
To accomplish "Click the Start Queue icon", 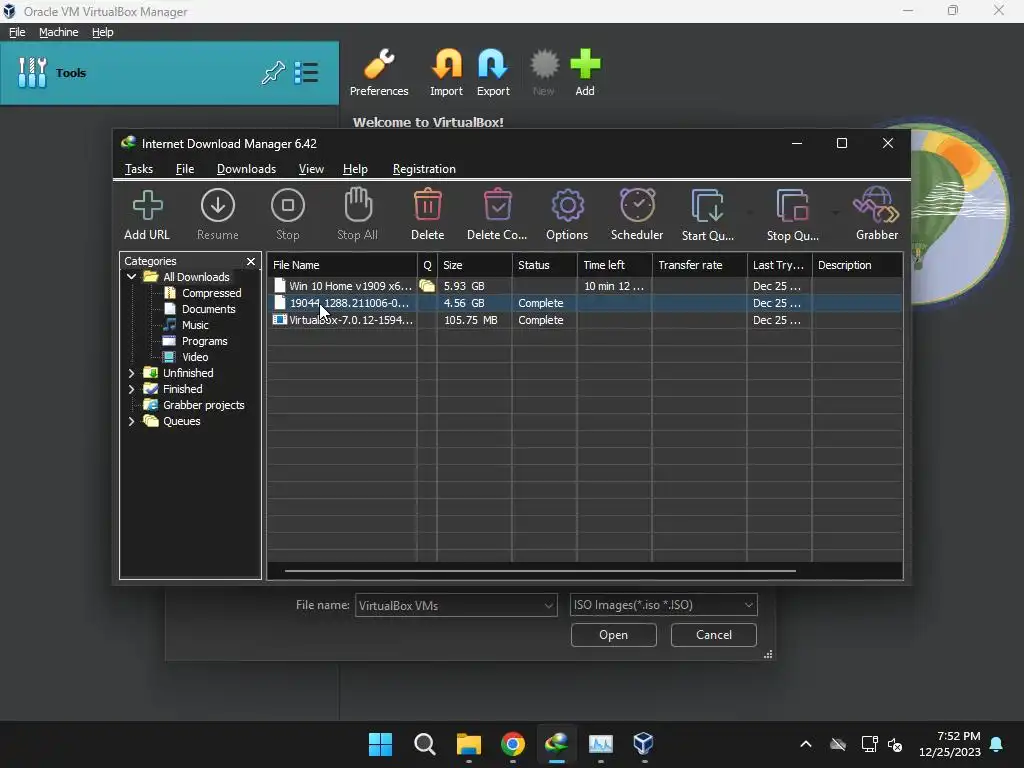I will point(707,206).
